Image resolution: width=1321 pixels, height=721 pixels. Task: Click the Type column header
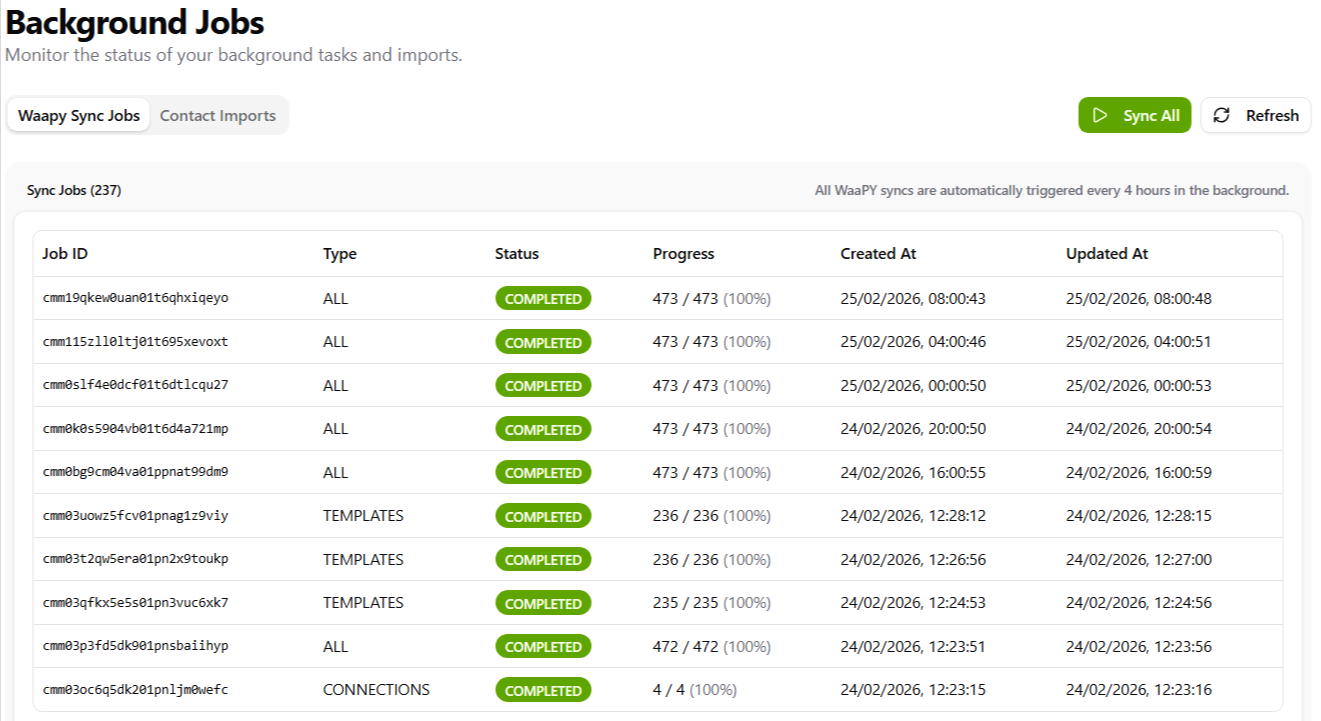pyautogui.click(x=340, y=254)
